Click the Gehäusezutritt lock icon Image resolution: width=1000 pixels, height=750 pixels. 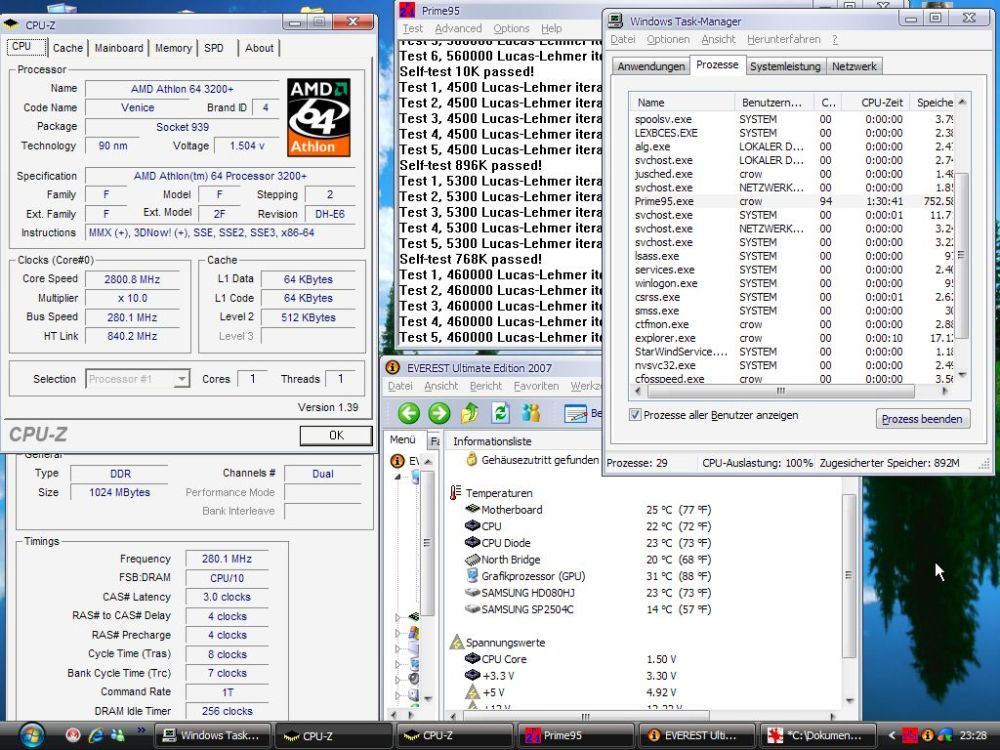(x=471, y=459)
